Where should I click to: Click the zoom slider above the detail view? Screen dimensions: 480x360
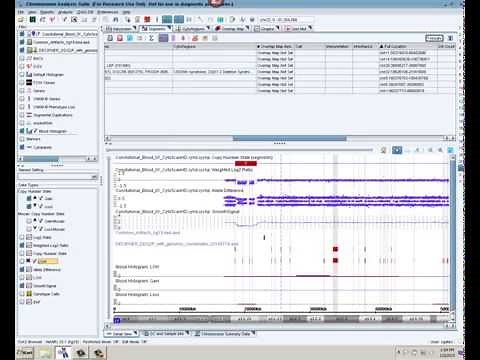pyautogui.click(x=239, y=150)
